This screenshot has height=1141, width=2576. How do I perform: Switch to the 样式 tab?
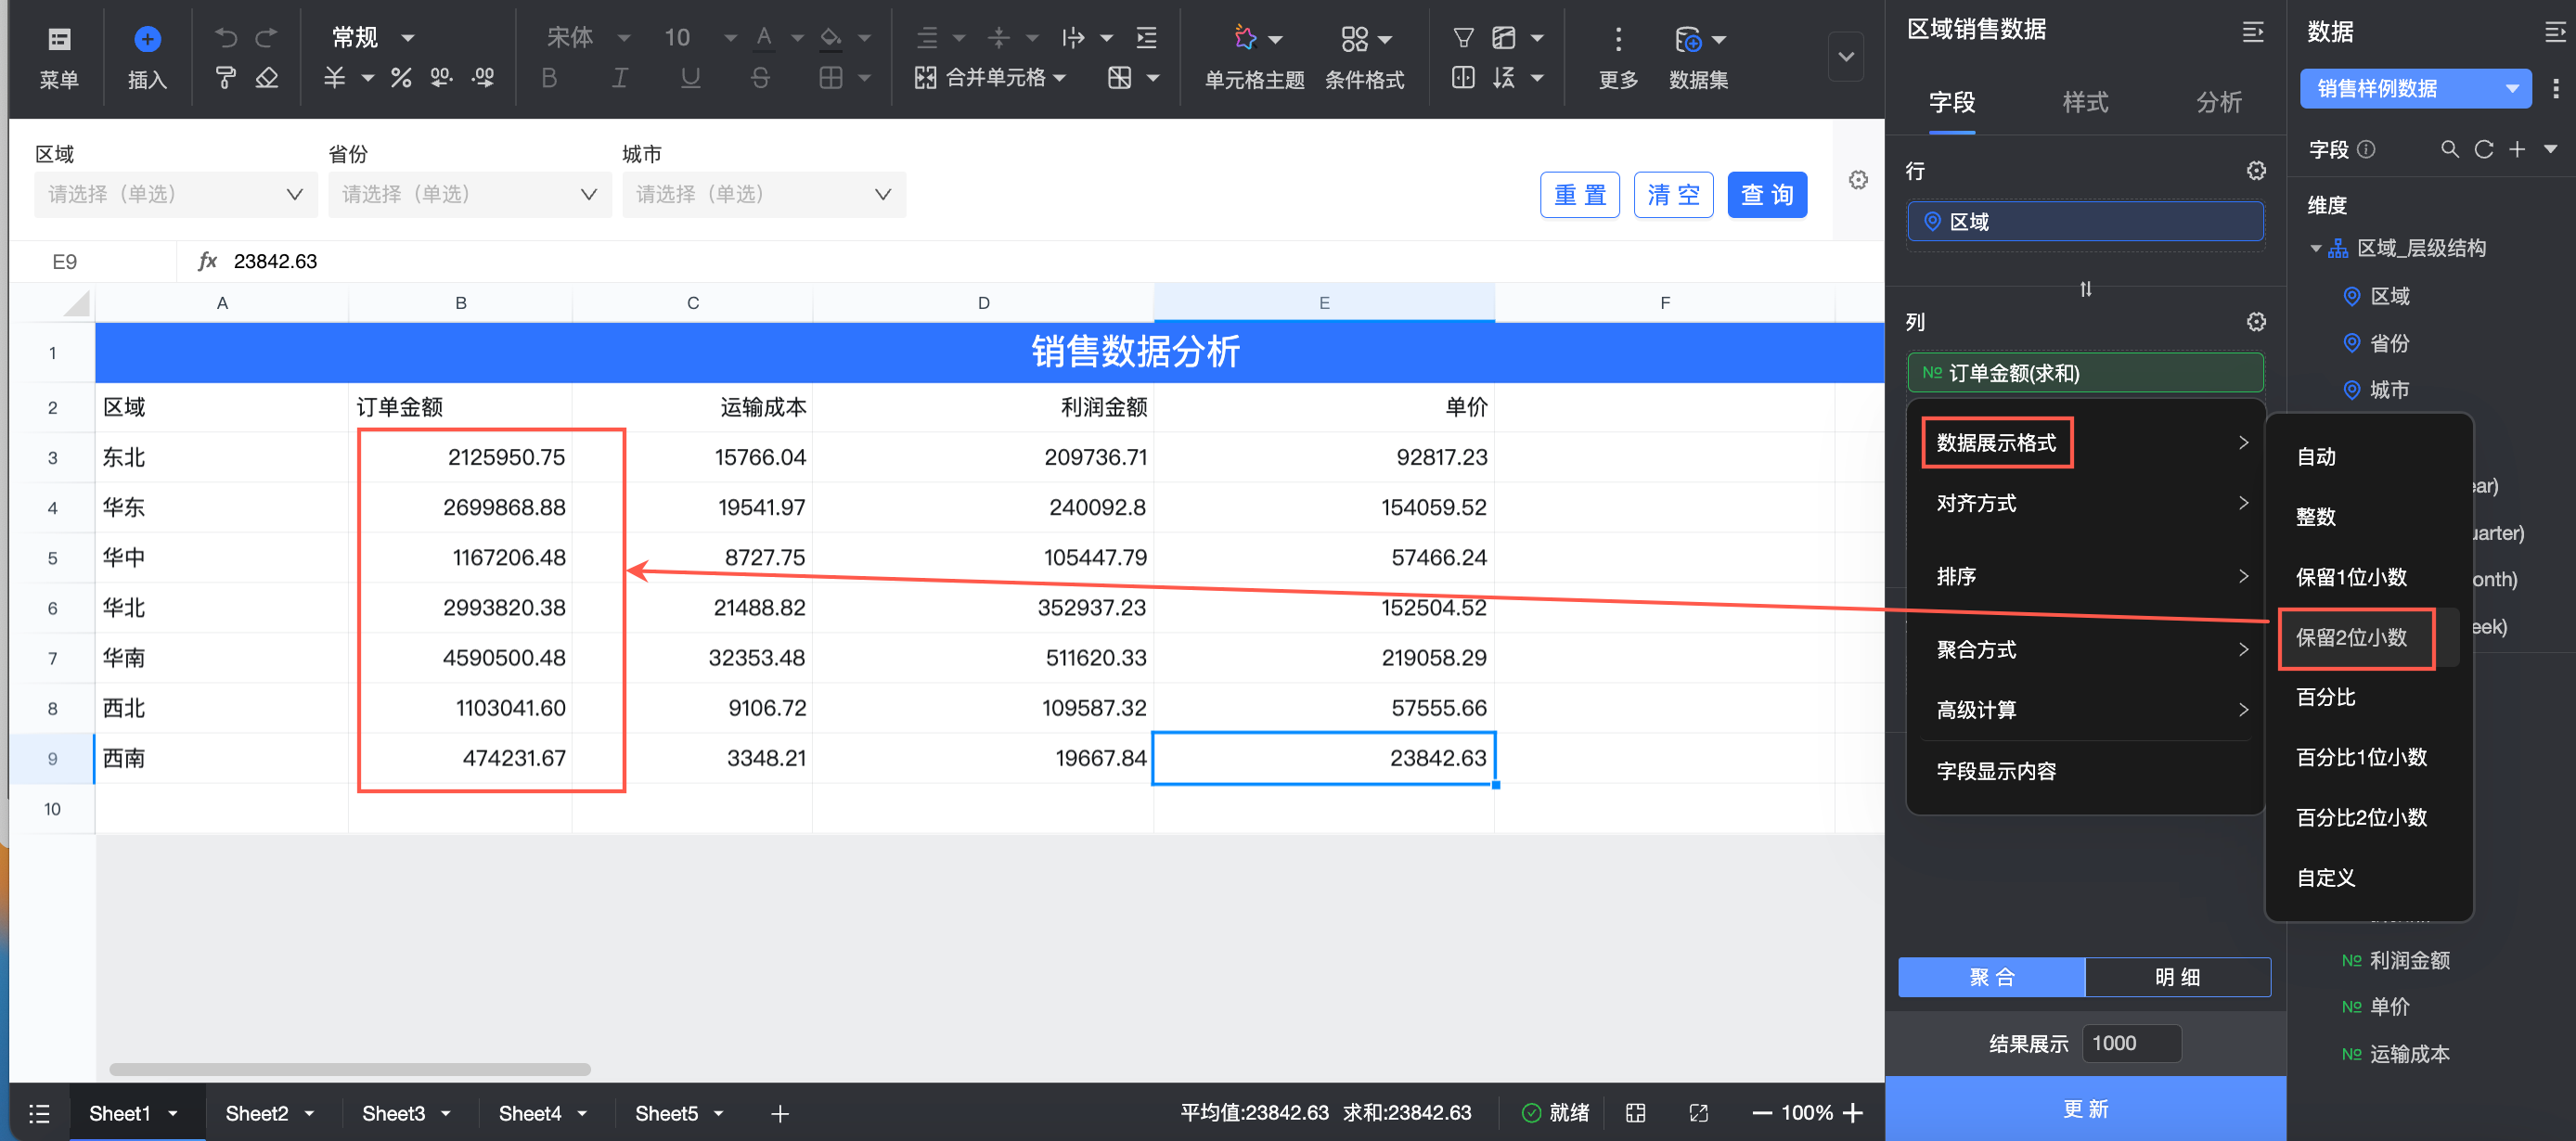click(x=2085, y=102)
